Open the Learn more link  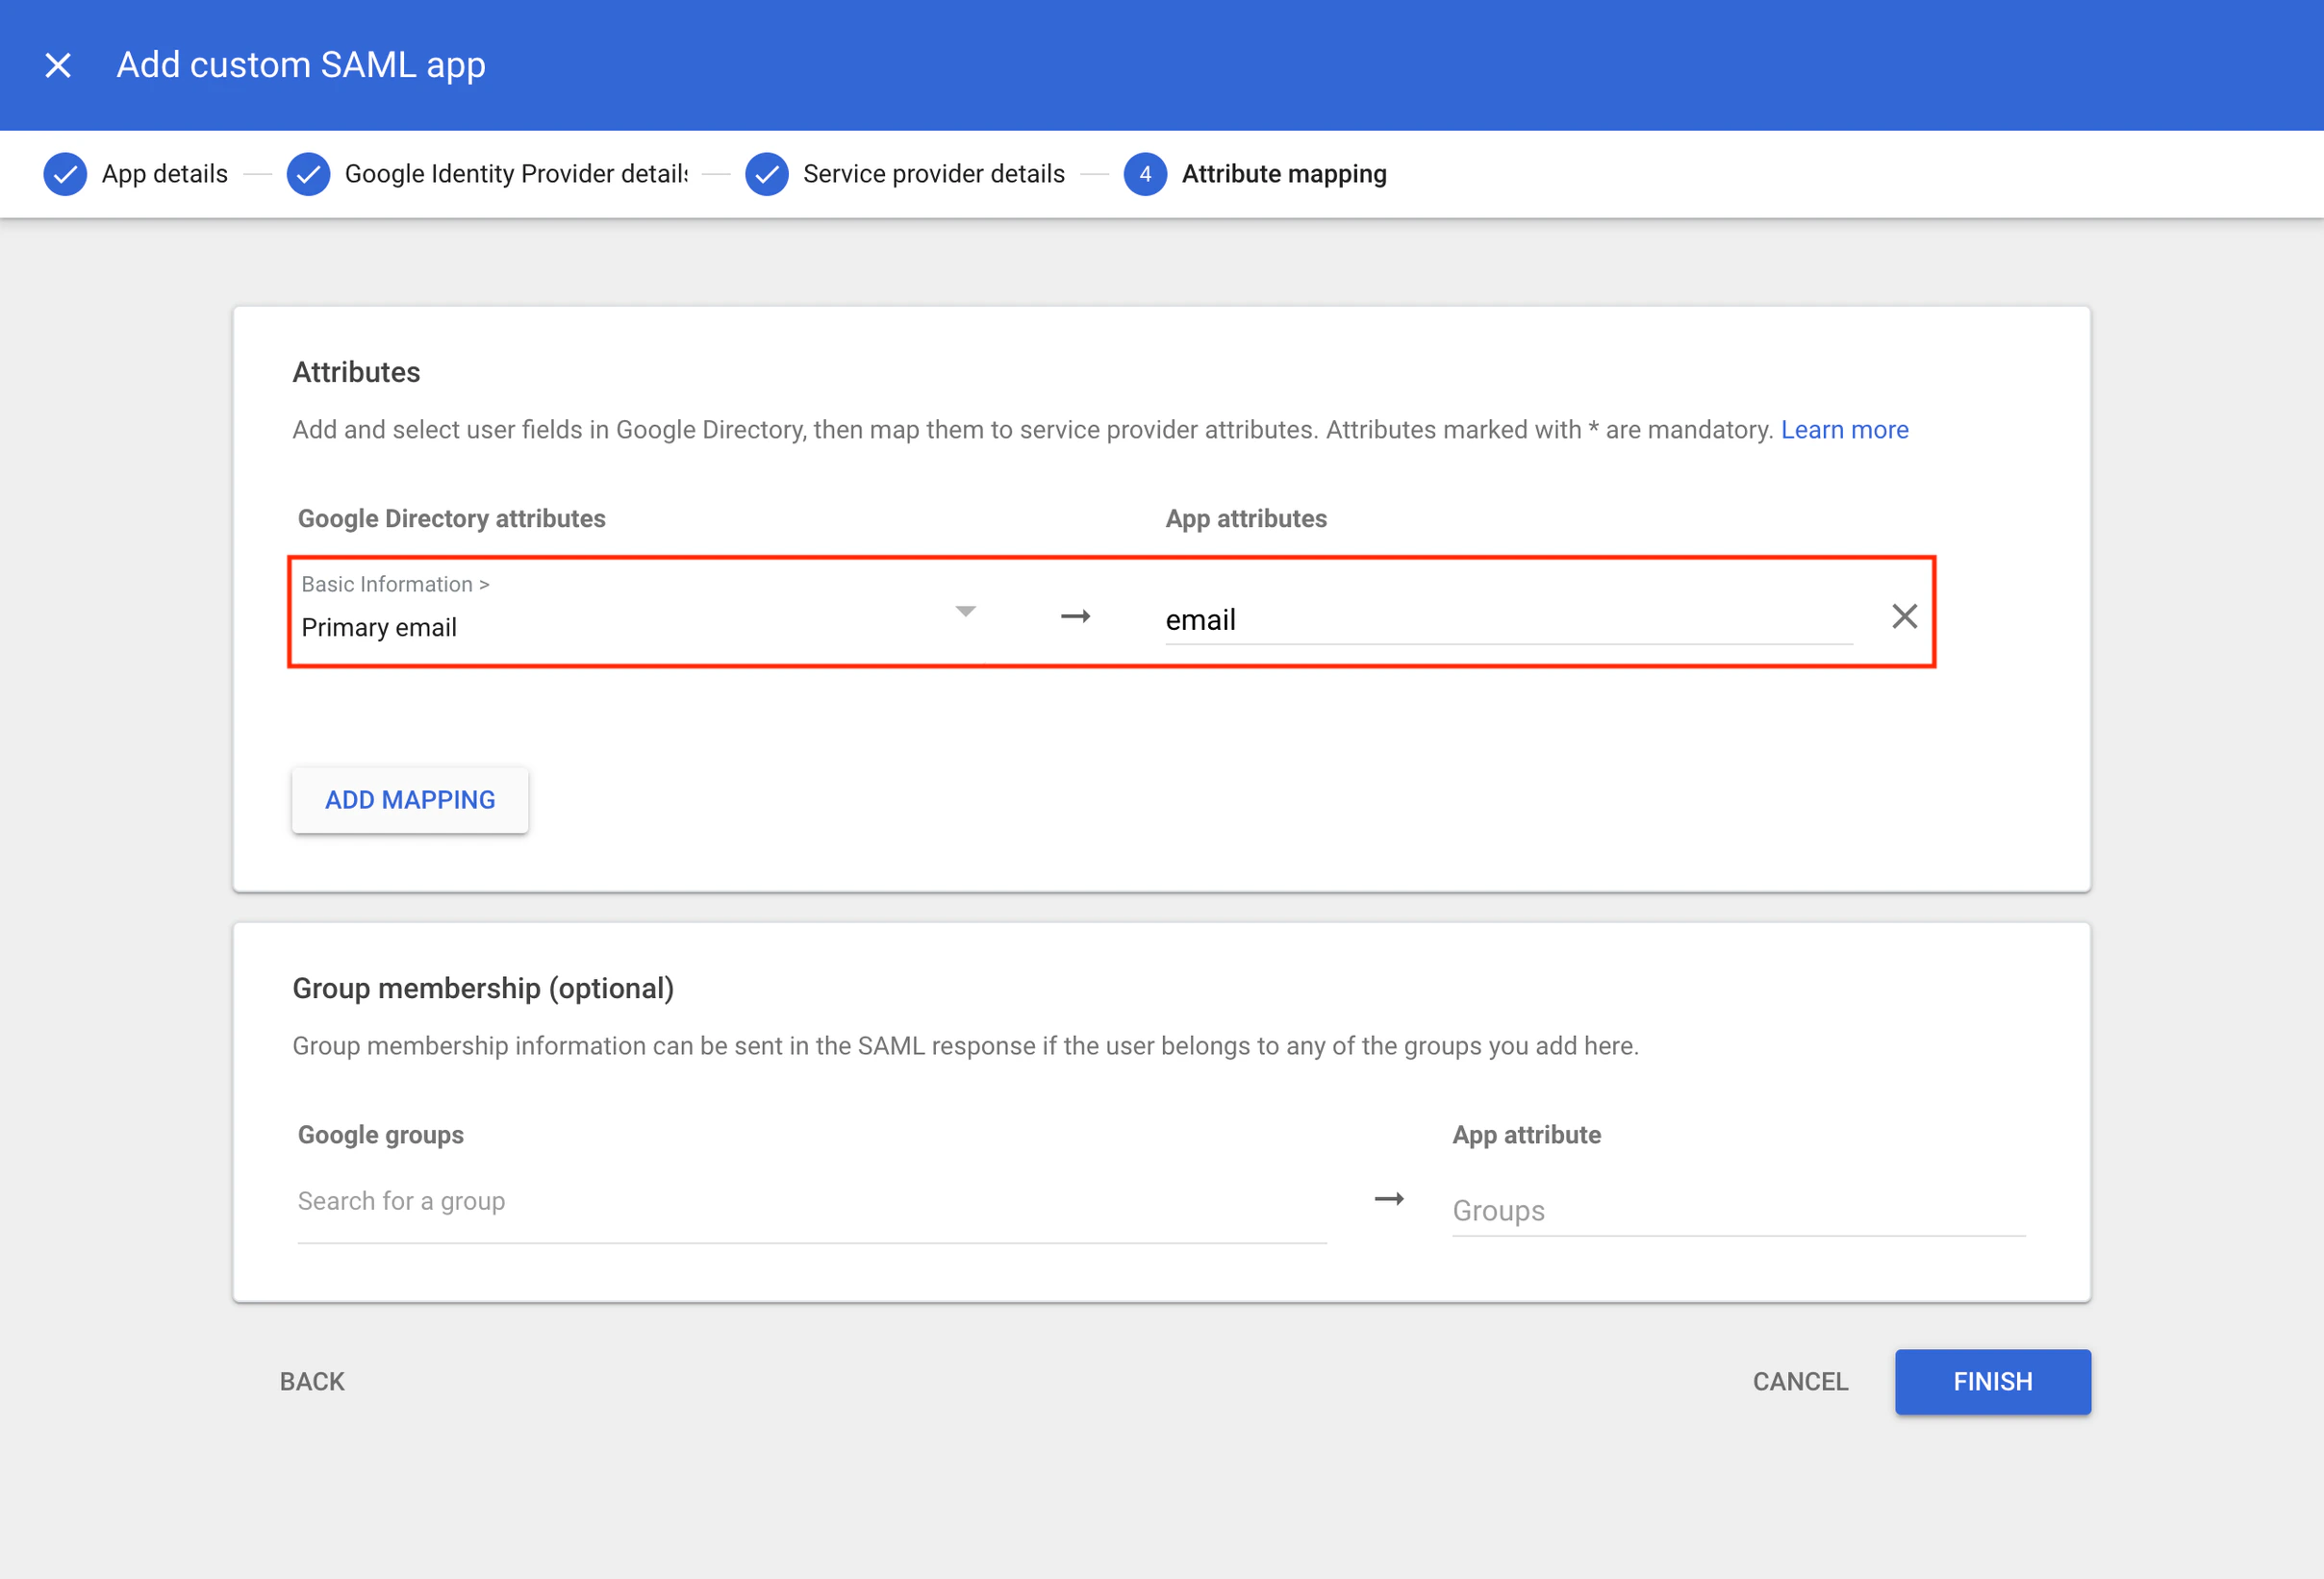coord(1843,430)
